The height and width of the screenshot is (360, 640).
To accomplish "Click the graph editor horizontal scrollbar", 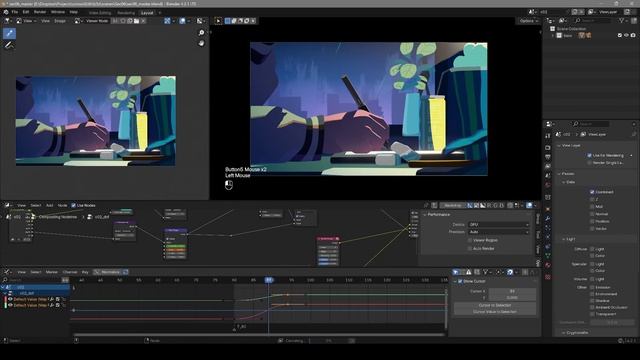I will [x=259, y=335].
